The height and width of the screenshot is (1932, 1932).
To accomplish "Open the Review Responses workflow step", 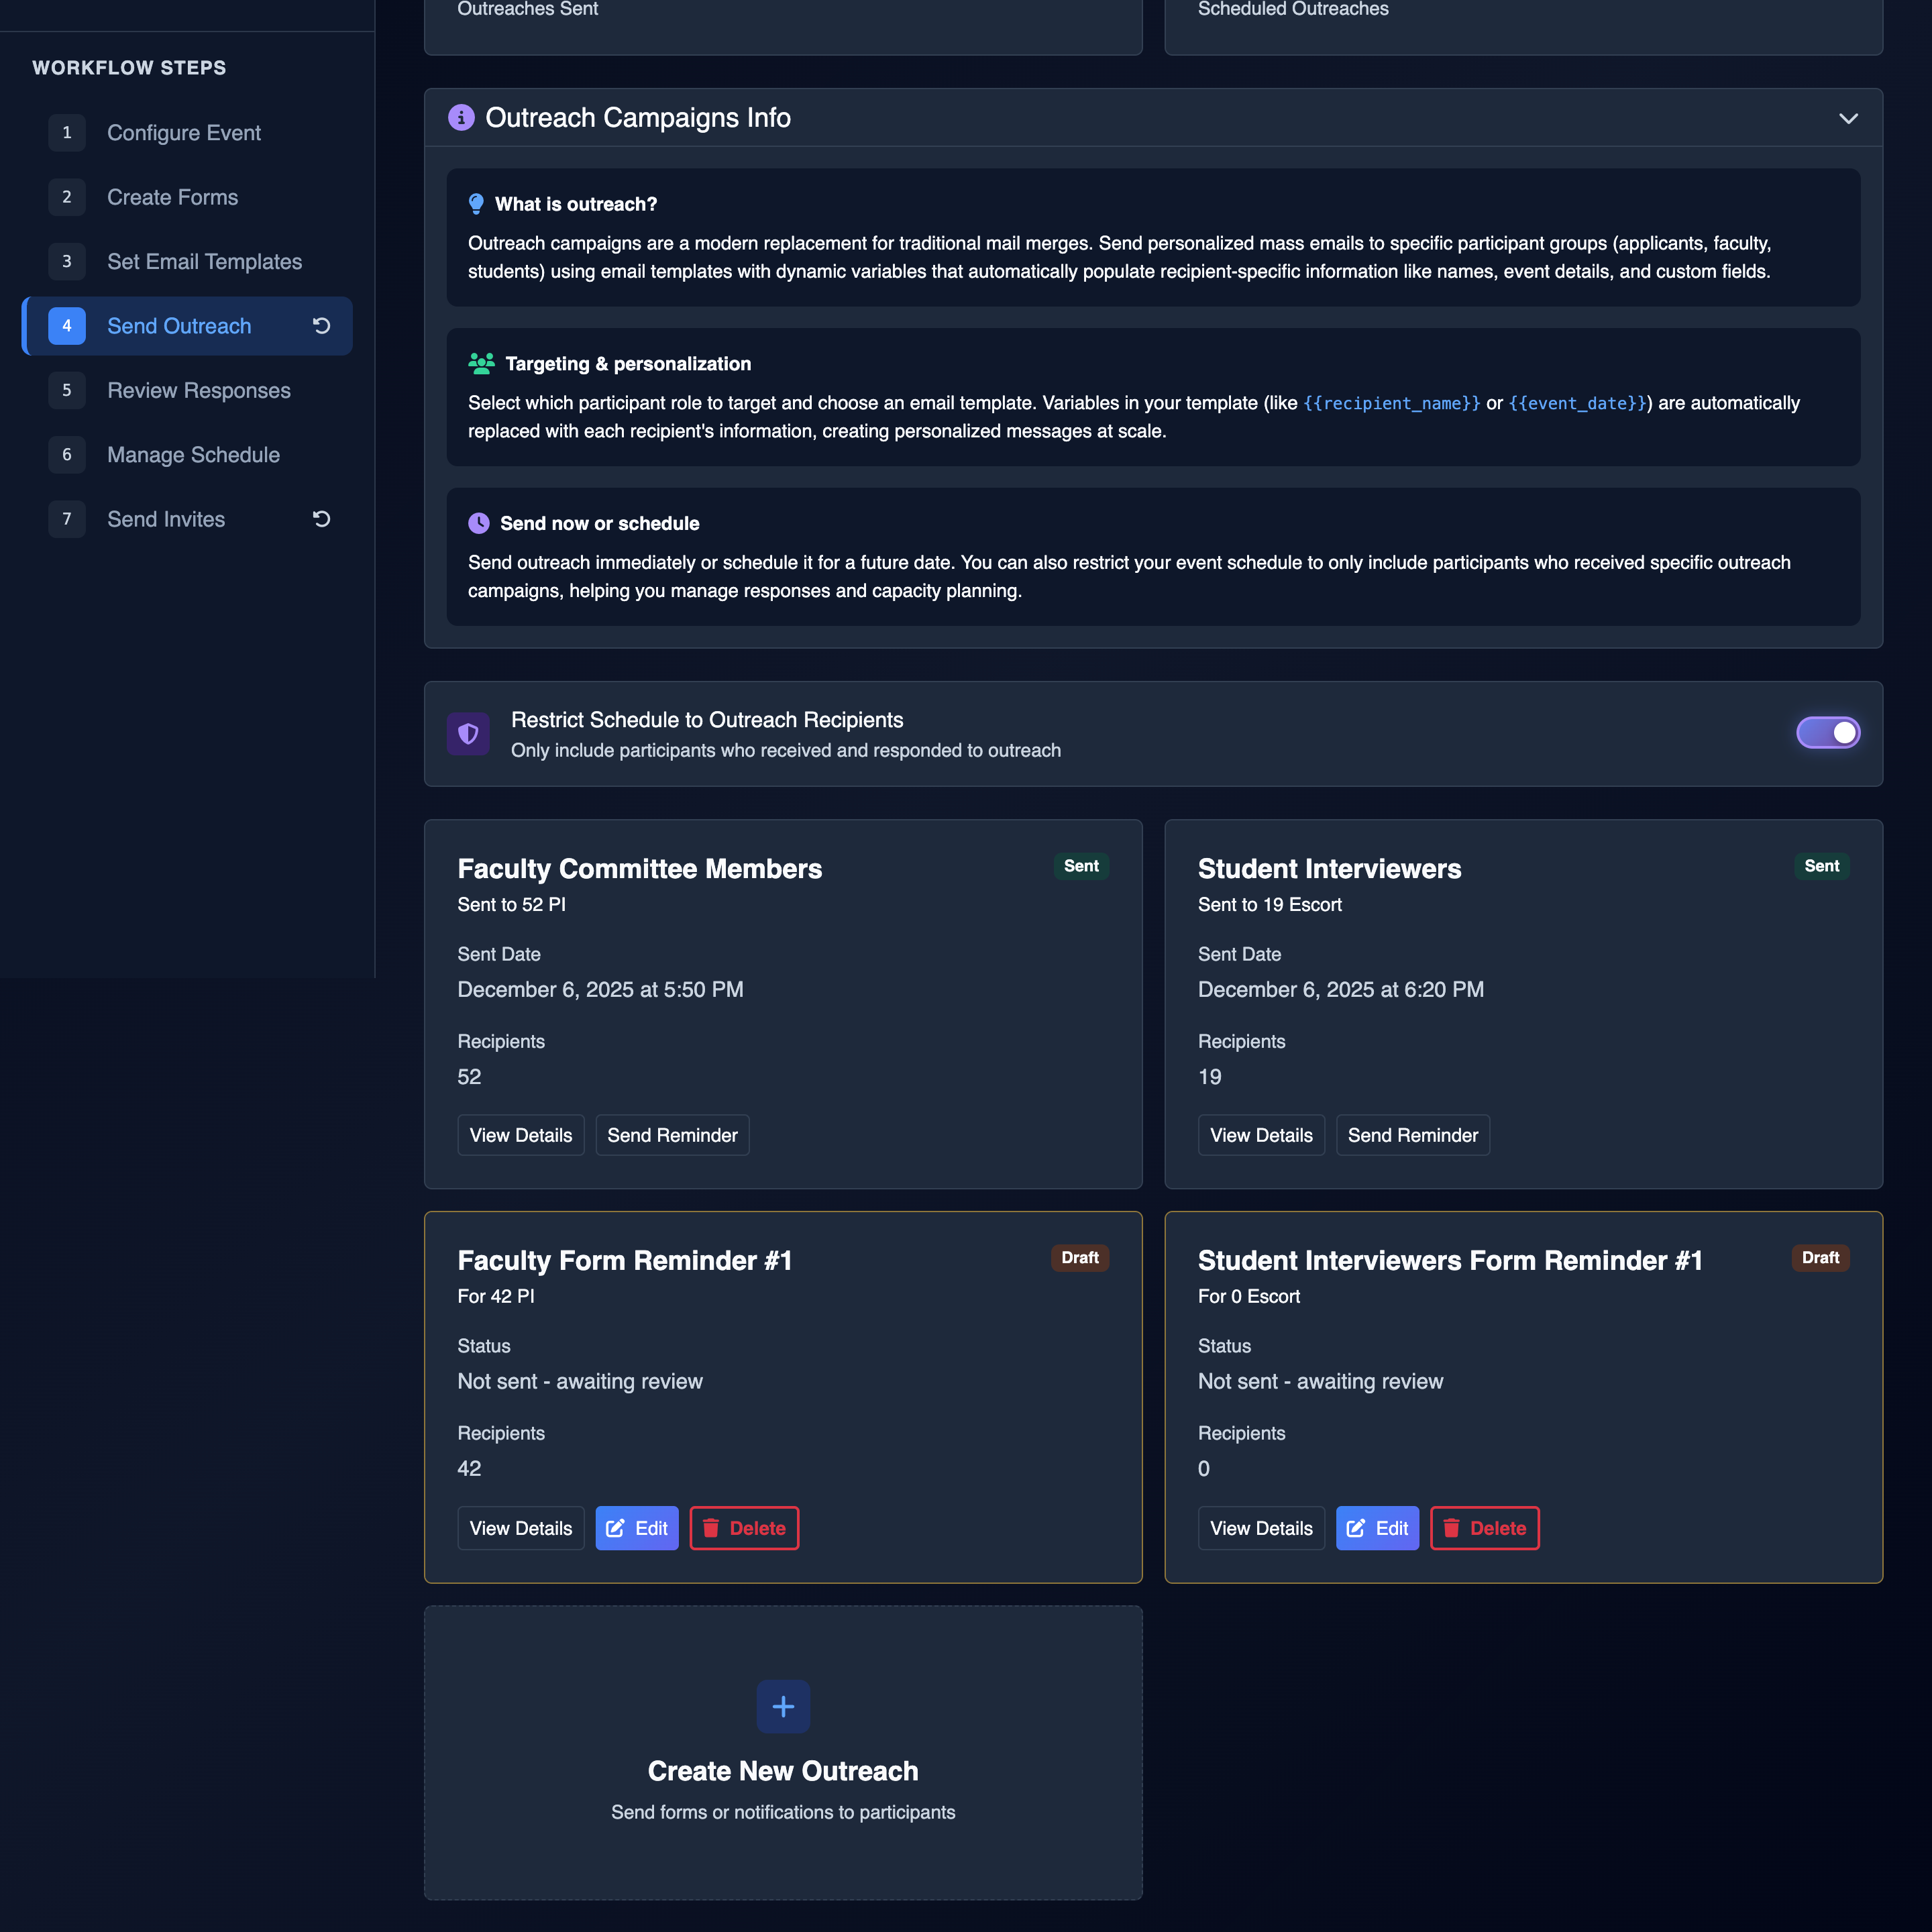I will tap(198, 391).
